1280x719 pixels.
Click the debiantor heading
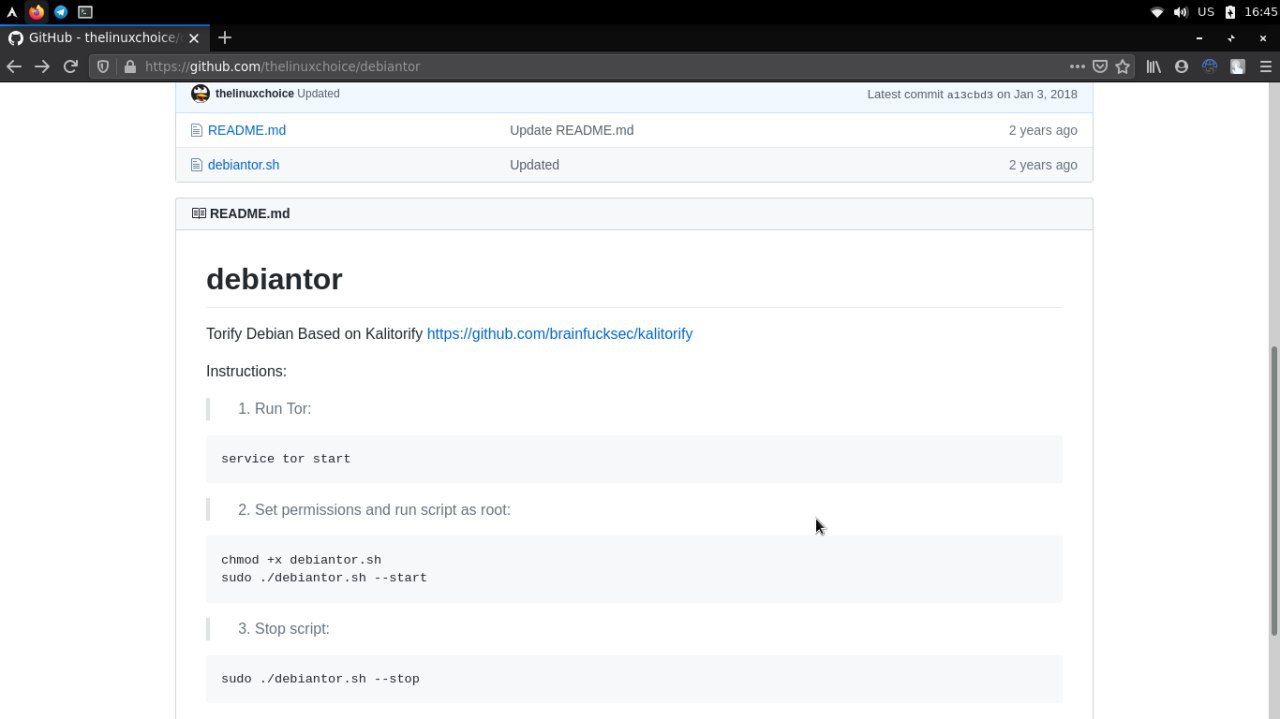(274, 279)
